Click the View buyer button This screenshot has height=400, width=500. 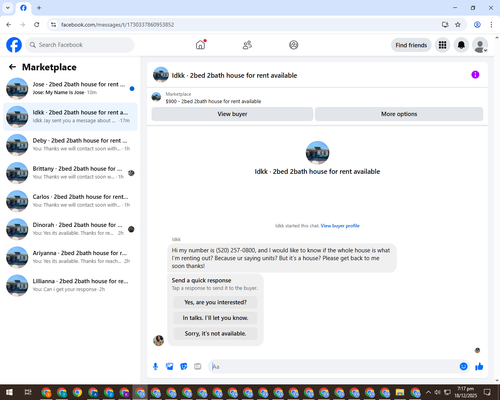click(232, 114)
